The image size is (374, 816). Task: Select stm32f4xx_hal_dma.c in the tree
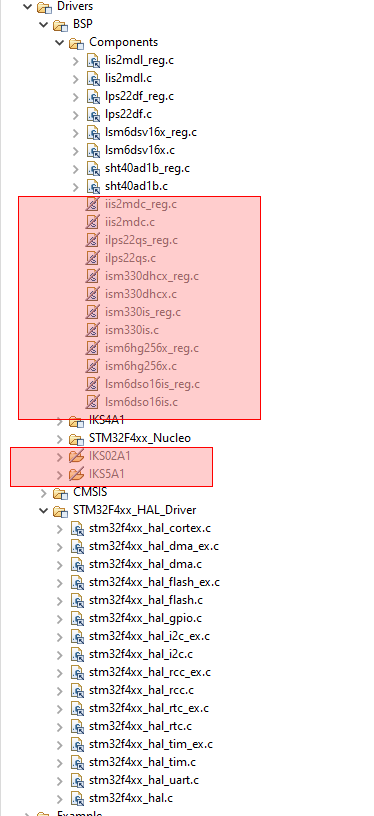(146, 565)
